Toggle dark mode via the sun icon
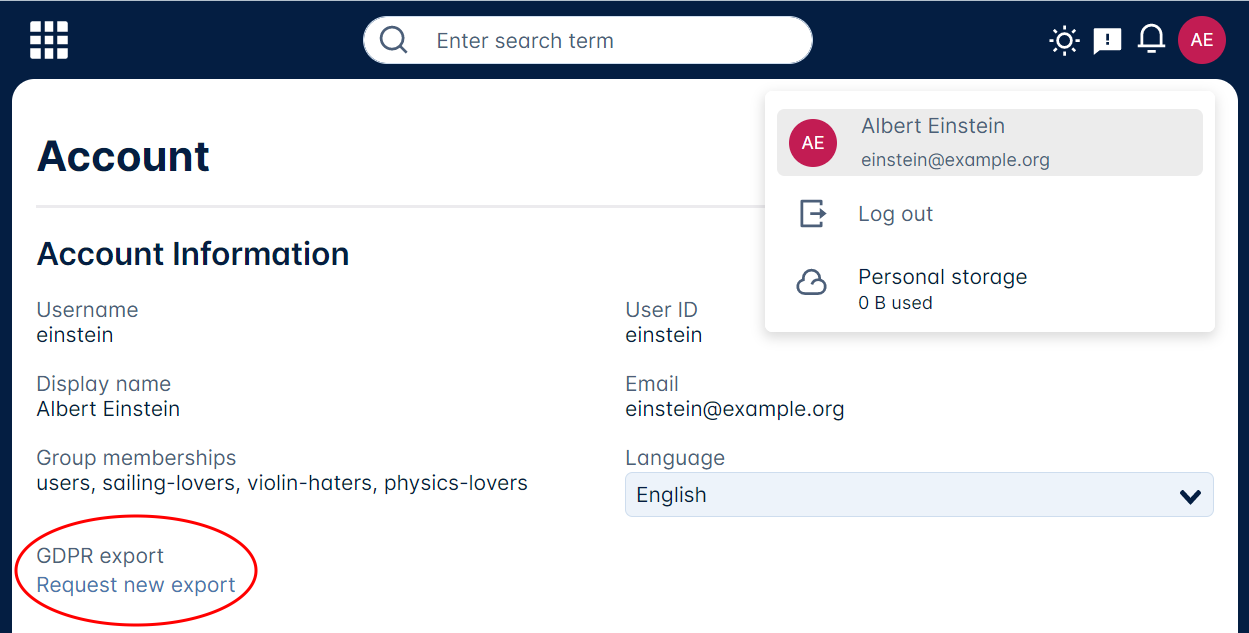1249x633 pixels. (x=1063, y=39)
